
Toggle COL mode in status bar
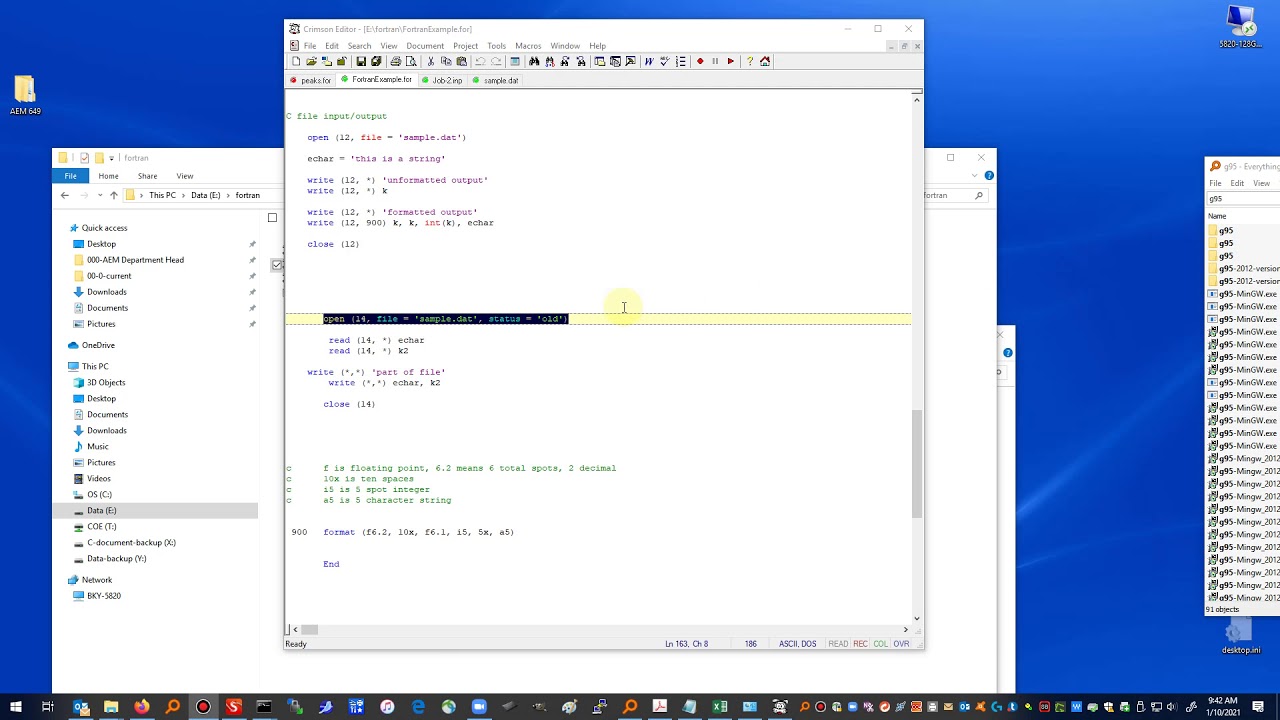tap(880, 644)
